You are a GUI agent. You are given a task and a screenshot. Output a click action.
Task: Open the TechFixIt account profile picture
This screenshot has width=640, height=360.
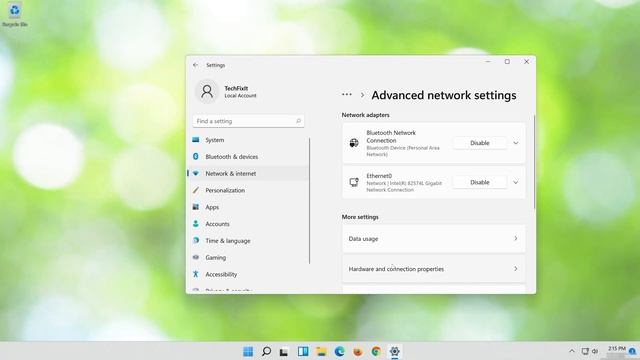(x=207, y=91)
